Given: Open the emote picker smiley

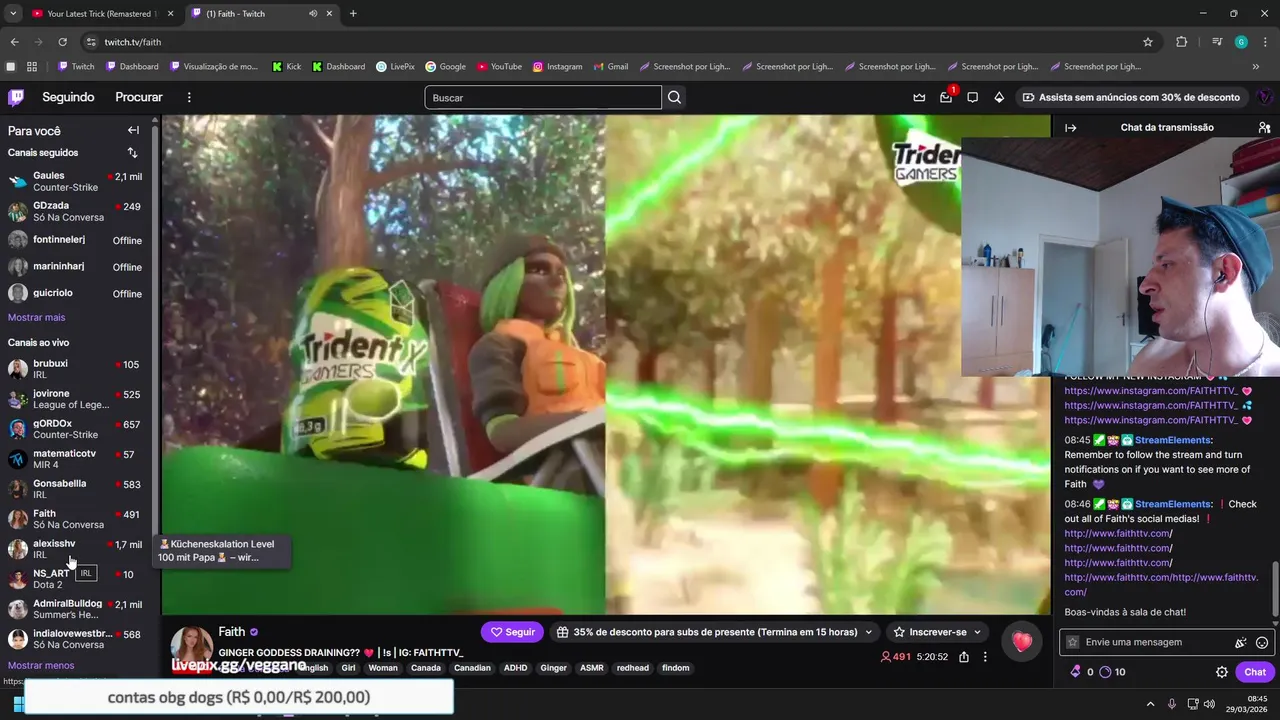Looking at the screenshot, I should [x=1262, y=642].
